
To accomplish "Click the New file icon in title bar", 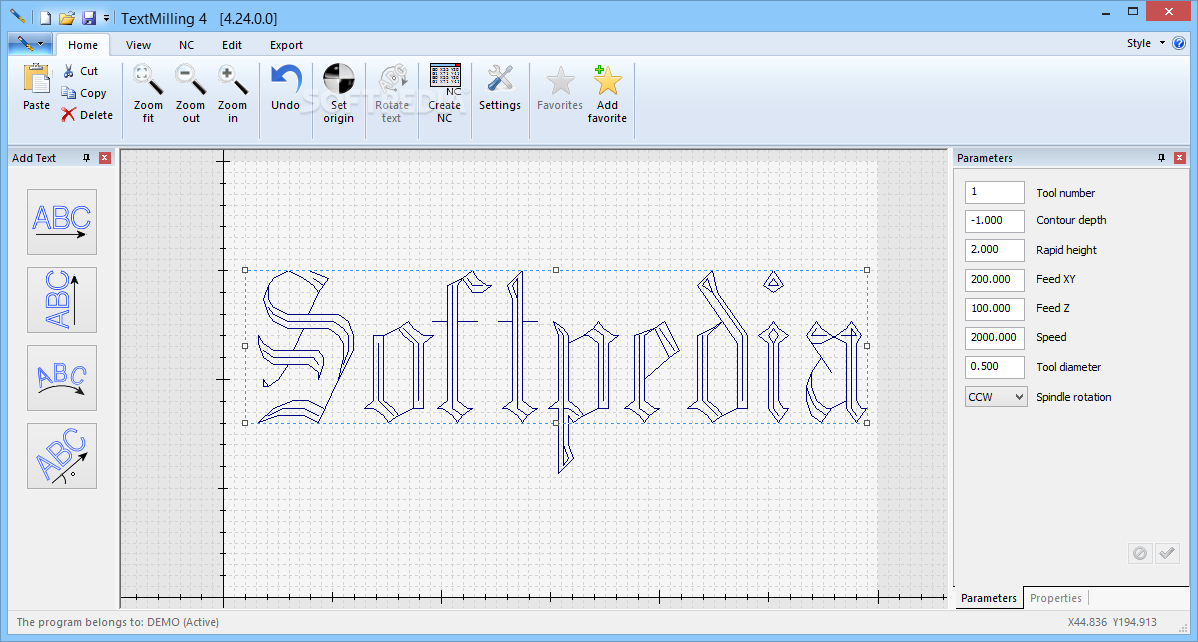I will [x=46, y=18].
